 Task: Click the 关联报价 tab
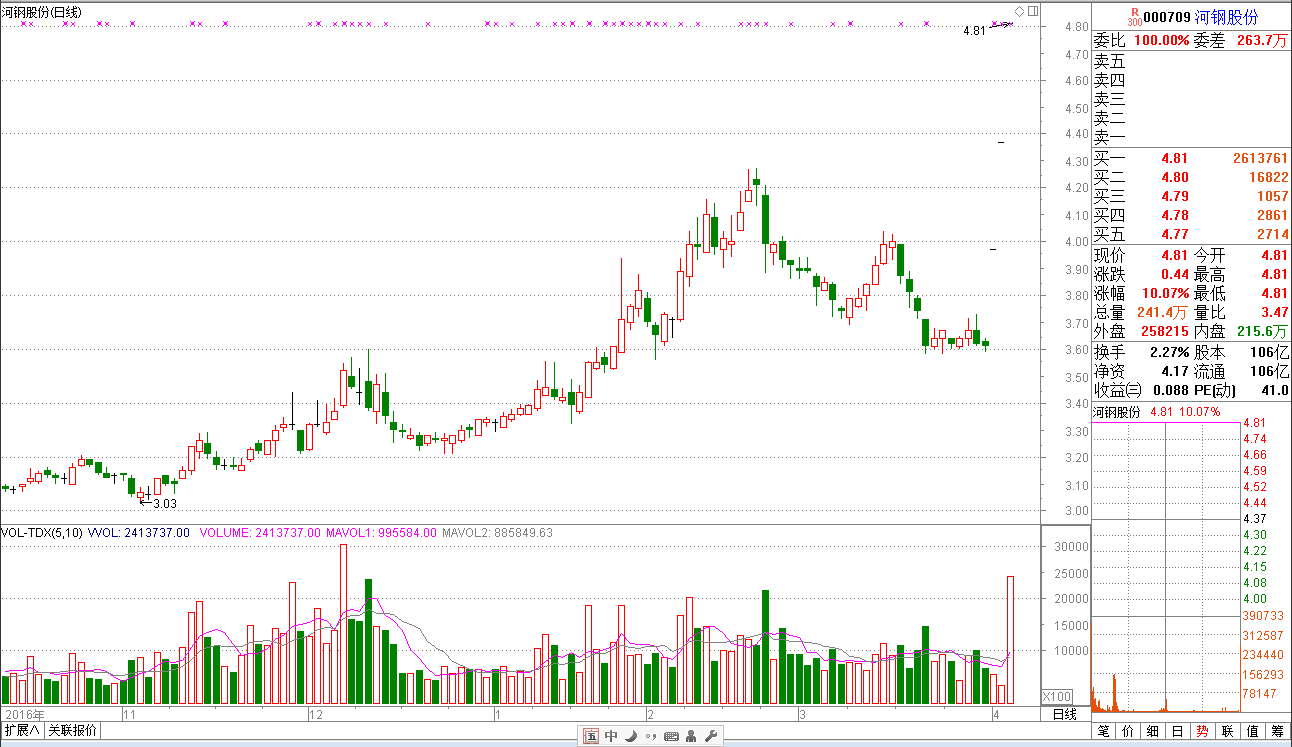coord(72,730)
